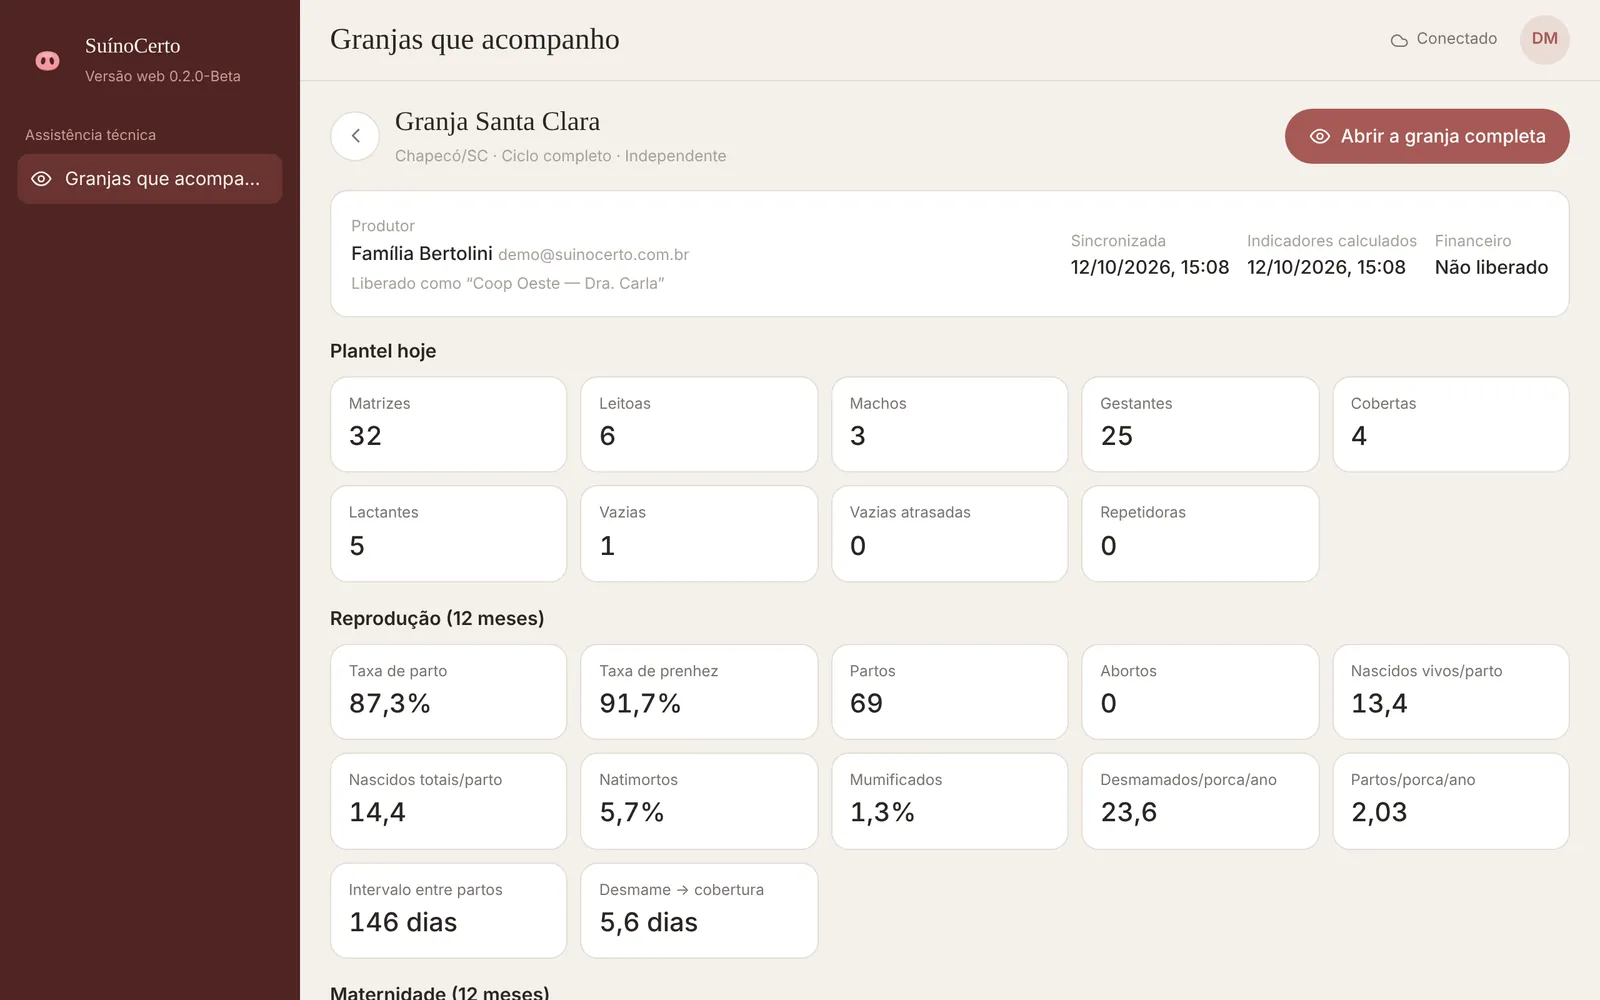The height and width of the screenshot is (1000, 1600).
Task: Click the Taxa de prenhez 91,7% card
Action: [699, 692]
